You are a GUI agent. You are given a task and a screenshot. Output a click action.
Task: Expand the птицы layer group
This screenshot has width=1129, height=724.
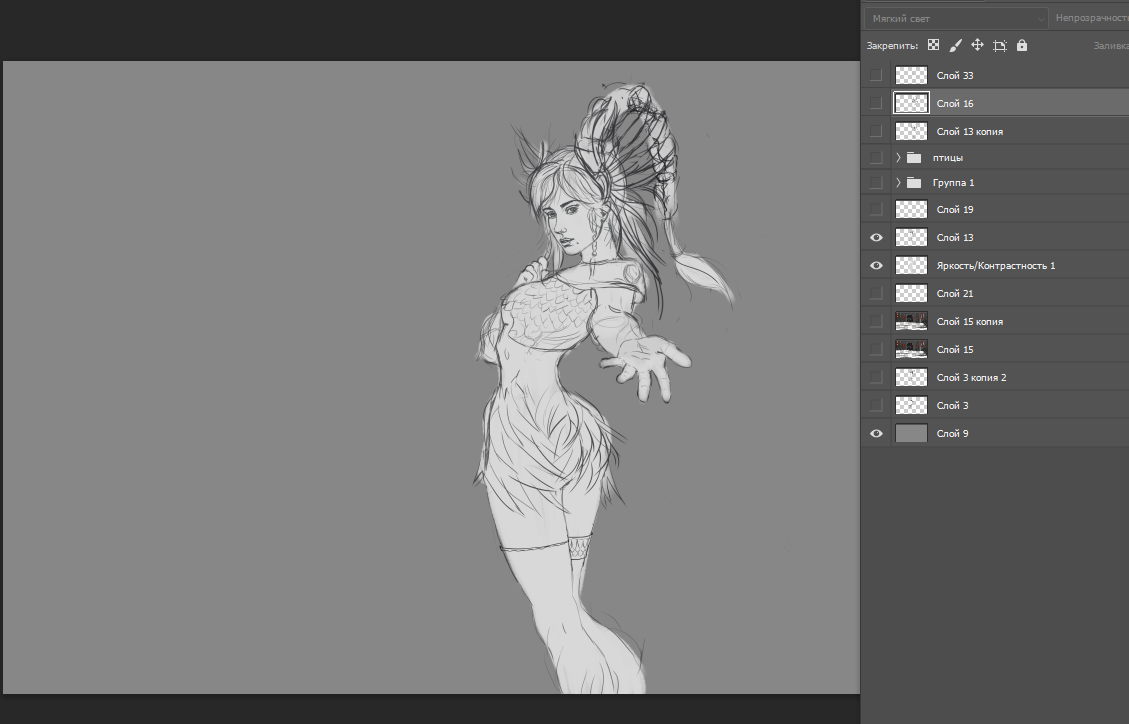point(898,158)
